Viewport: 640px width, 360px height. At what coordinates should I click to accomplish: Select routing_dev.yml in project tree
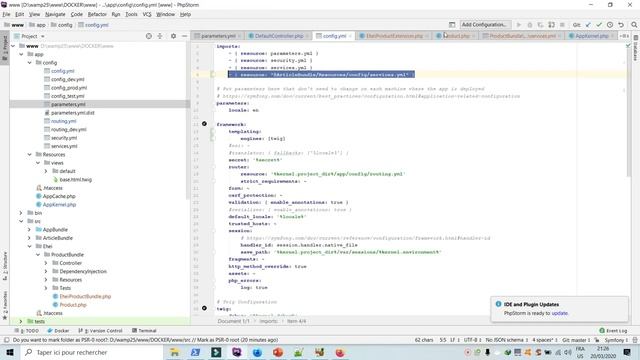point(69,129)
